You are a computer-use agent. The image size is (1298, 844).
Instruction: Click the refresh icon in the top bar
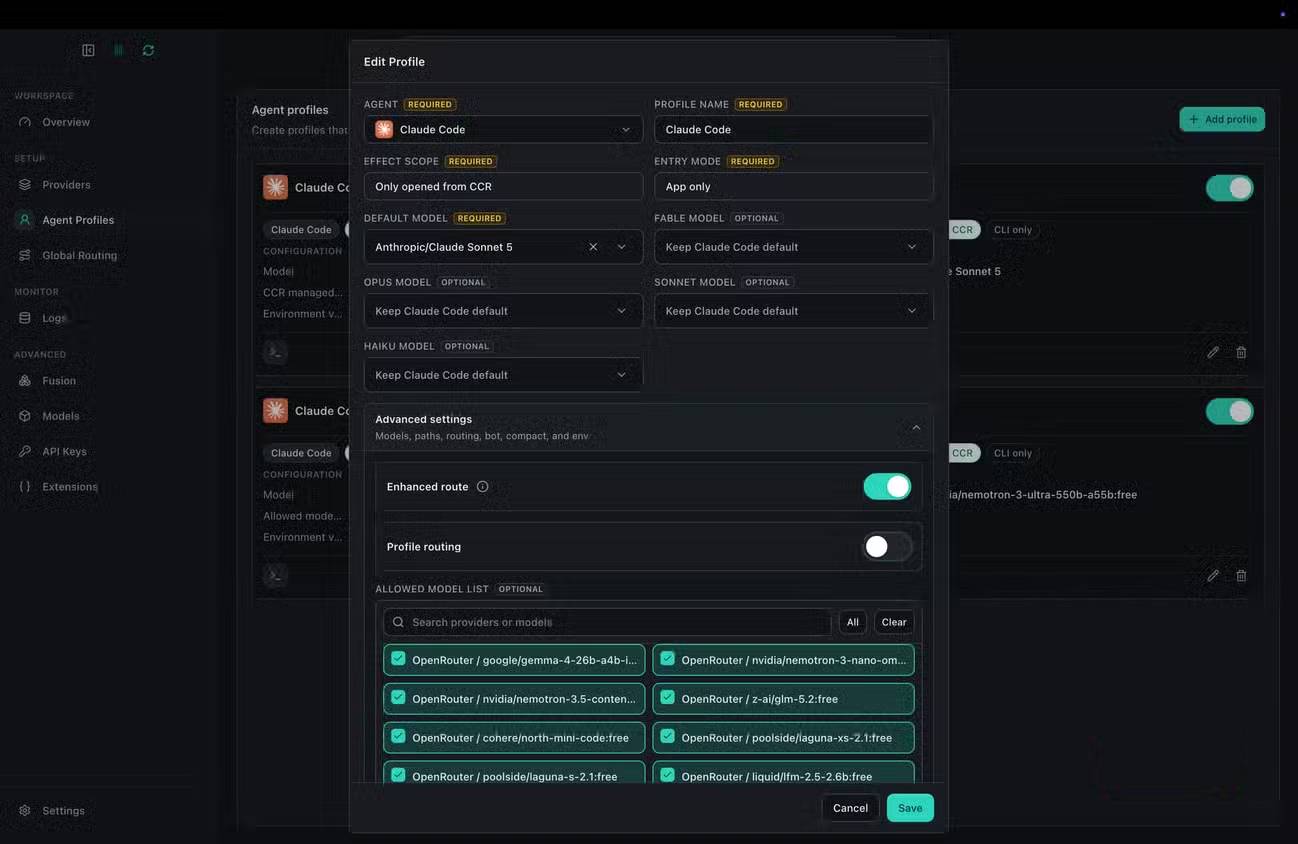coord(148,50)
